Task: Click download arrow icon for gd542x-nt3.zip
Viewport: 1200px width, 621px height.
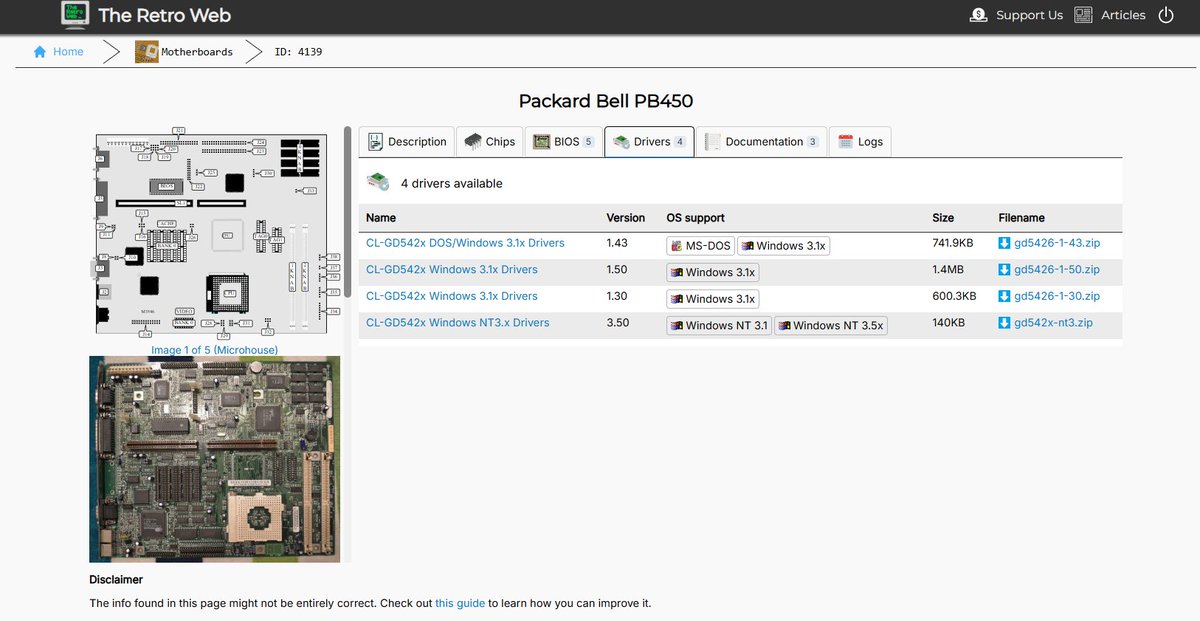Action: (1005, 323)
